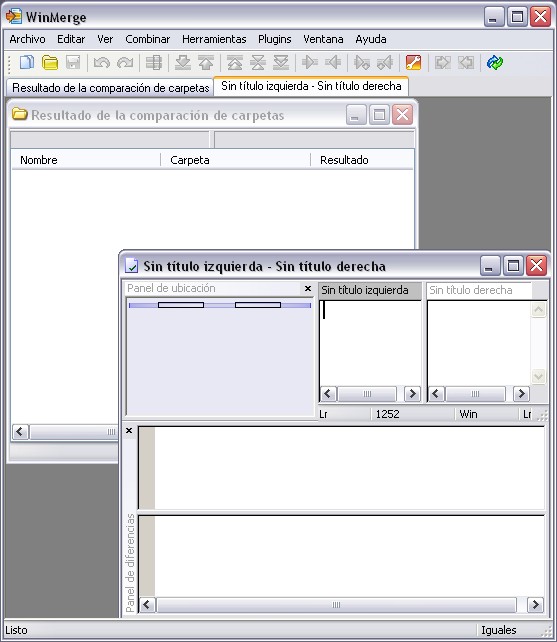Open the Ayuda menu
Screen dimensions: 557x642
(x=371, y=39)
